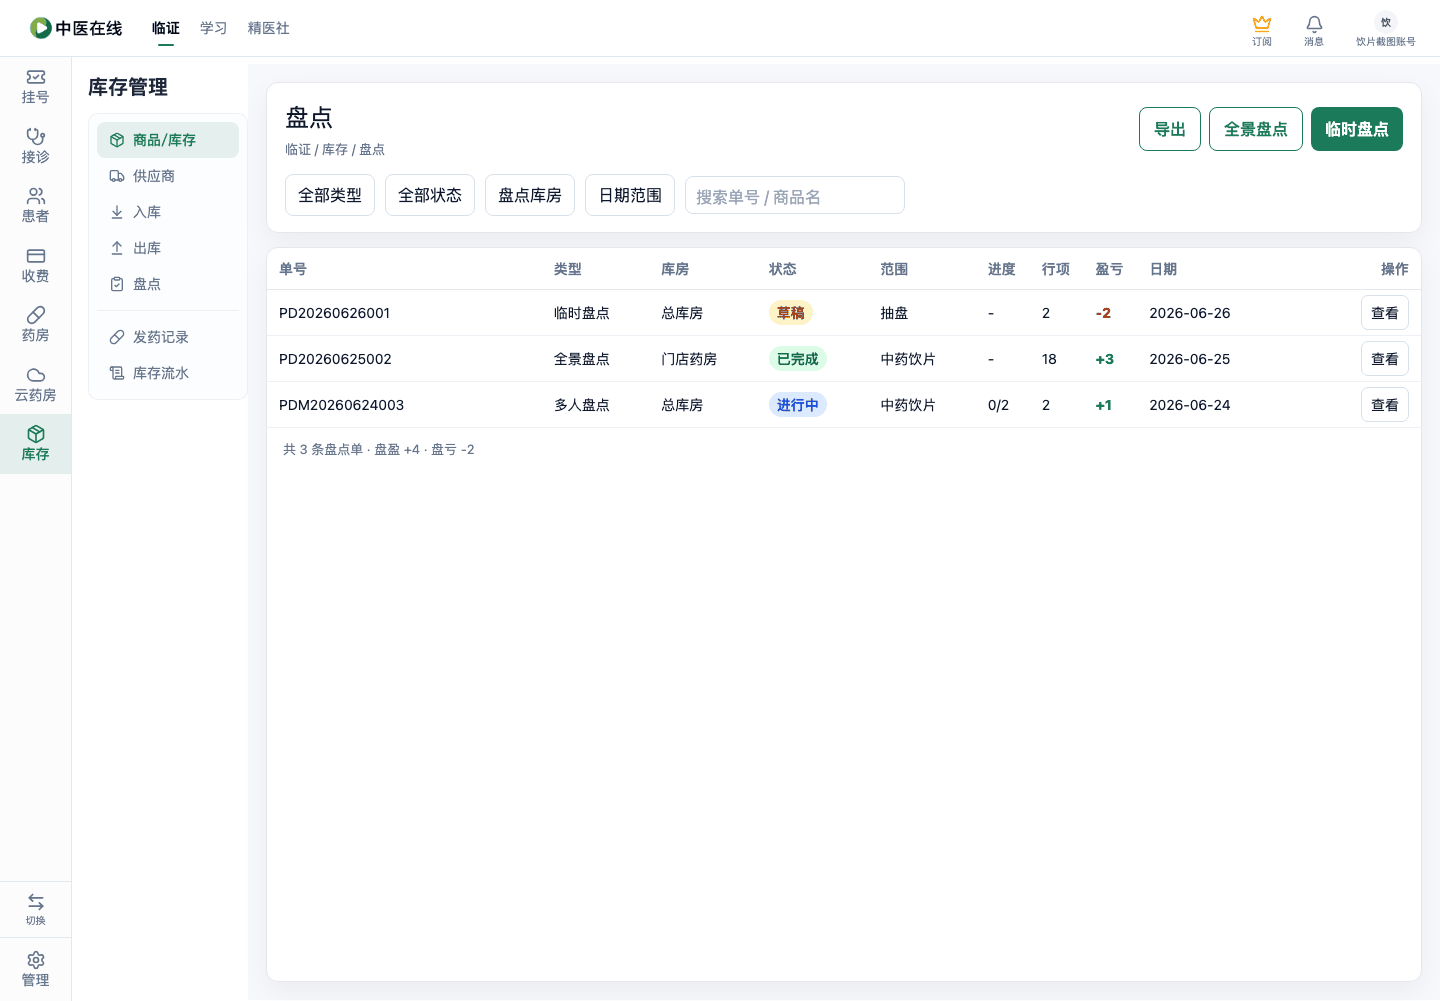1440x1001 pixels.
Task: Start a 全景盘点
Action: click(1256, 129)
